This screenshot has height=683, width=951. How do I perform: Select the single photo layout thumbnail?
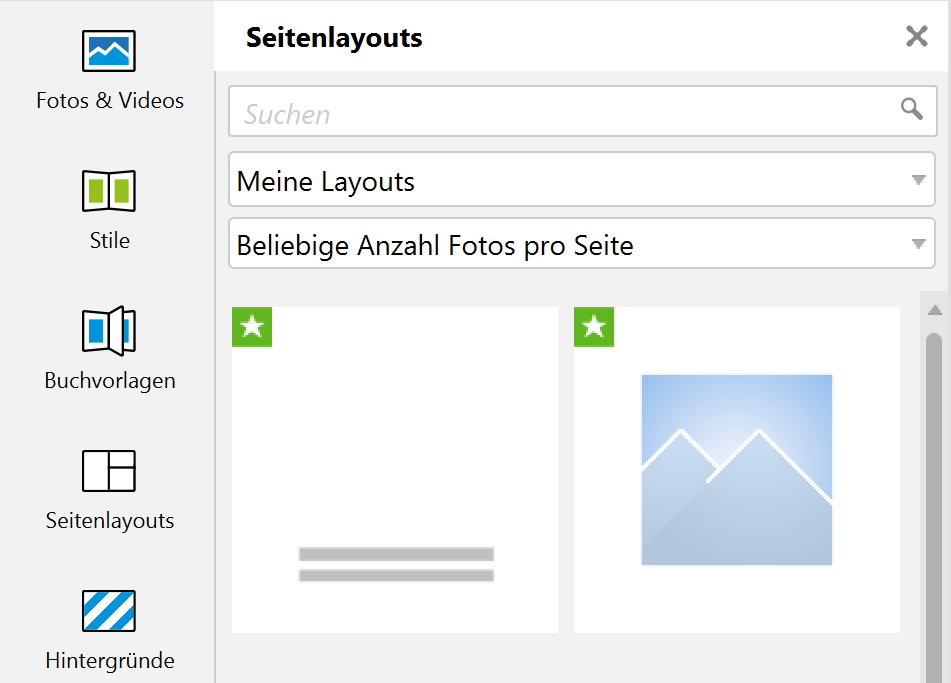737,470
